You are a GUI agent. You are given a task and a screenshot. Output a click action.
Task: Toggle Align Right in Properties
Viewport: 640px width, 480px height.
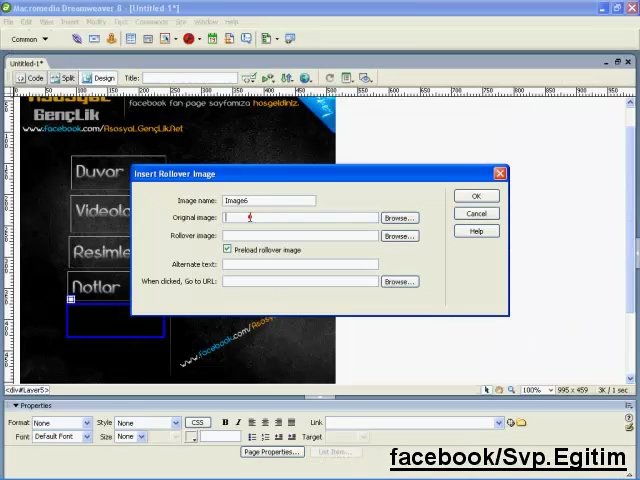[278, 422]
